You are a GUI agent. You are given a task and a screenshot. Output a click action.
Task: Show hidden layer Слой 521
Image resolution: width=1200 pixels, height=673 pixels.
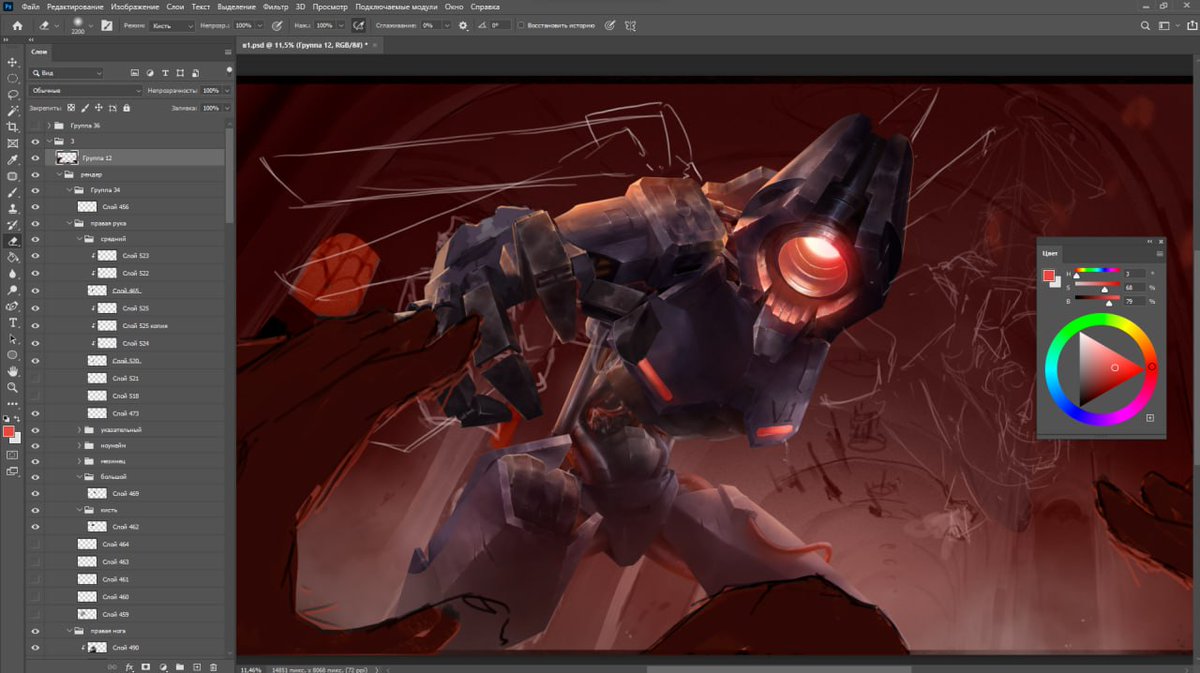pos(36,379)
